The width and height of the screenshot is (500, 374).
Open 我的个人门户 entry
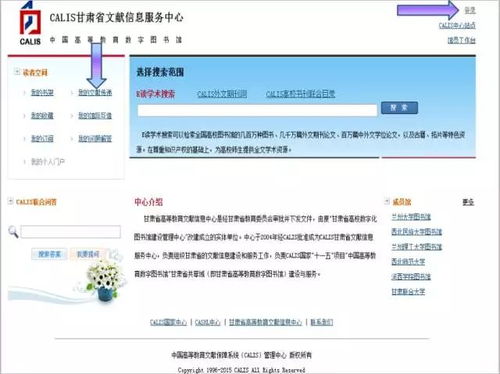tap(48, 162)
